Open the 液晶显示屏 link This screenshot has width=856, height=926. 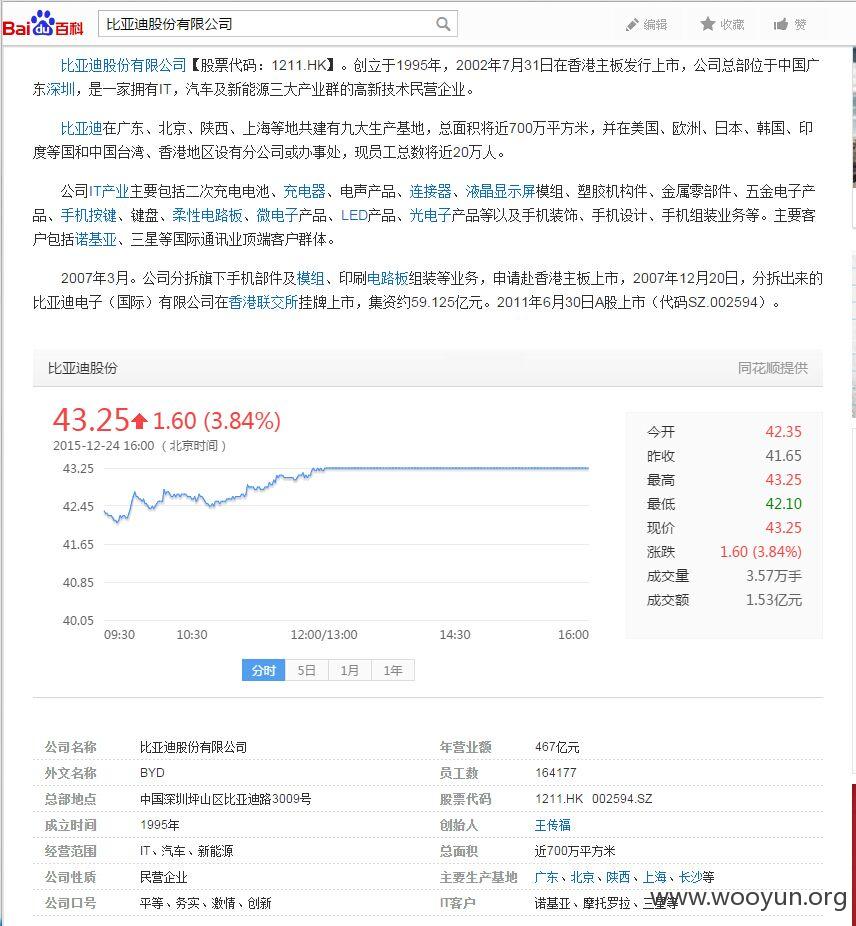click(500, 191)
